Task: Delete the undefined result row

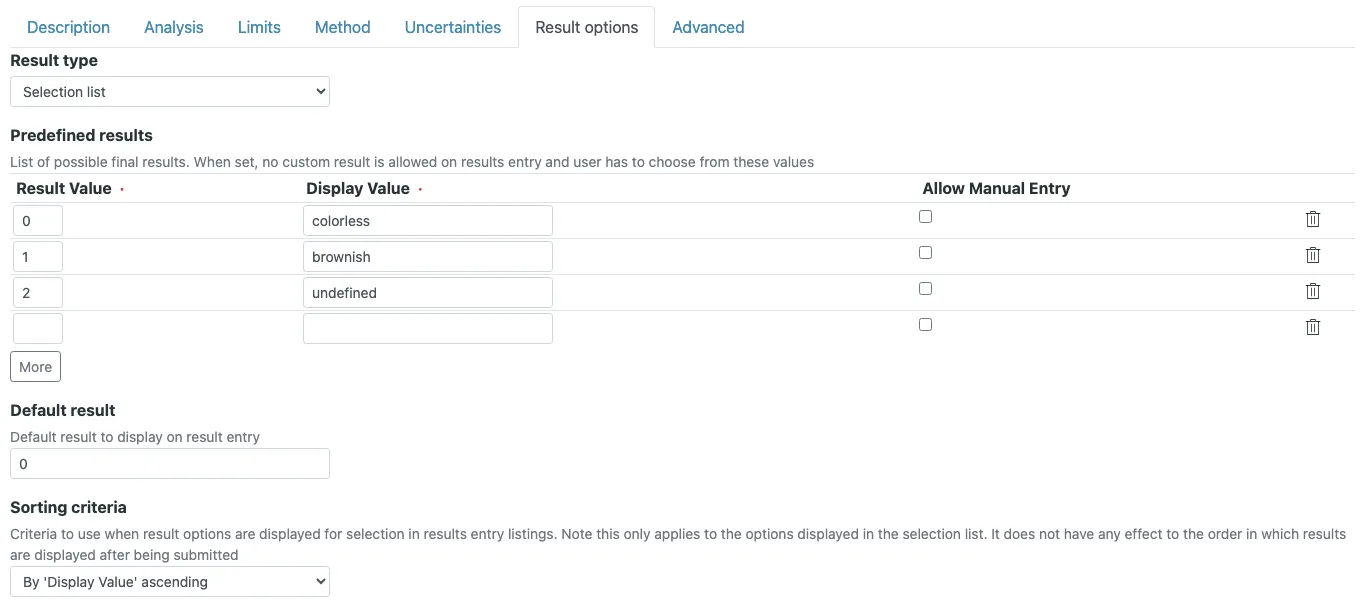Action: pos(1313,291)
